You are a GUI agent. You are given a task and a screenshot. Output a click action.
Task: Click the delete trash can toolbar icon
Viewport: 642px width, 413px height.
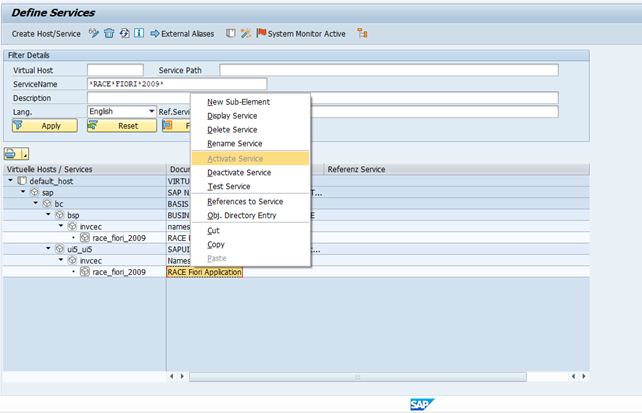click(x=108, y=33)
